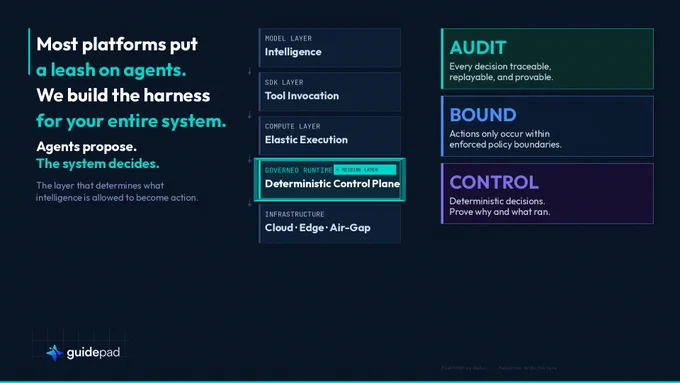680x383 pixels.
Task: Click "Actions only occur within" line
Action: [500, 134]
